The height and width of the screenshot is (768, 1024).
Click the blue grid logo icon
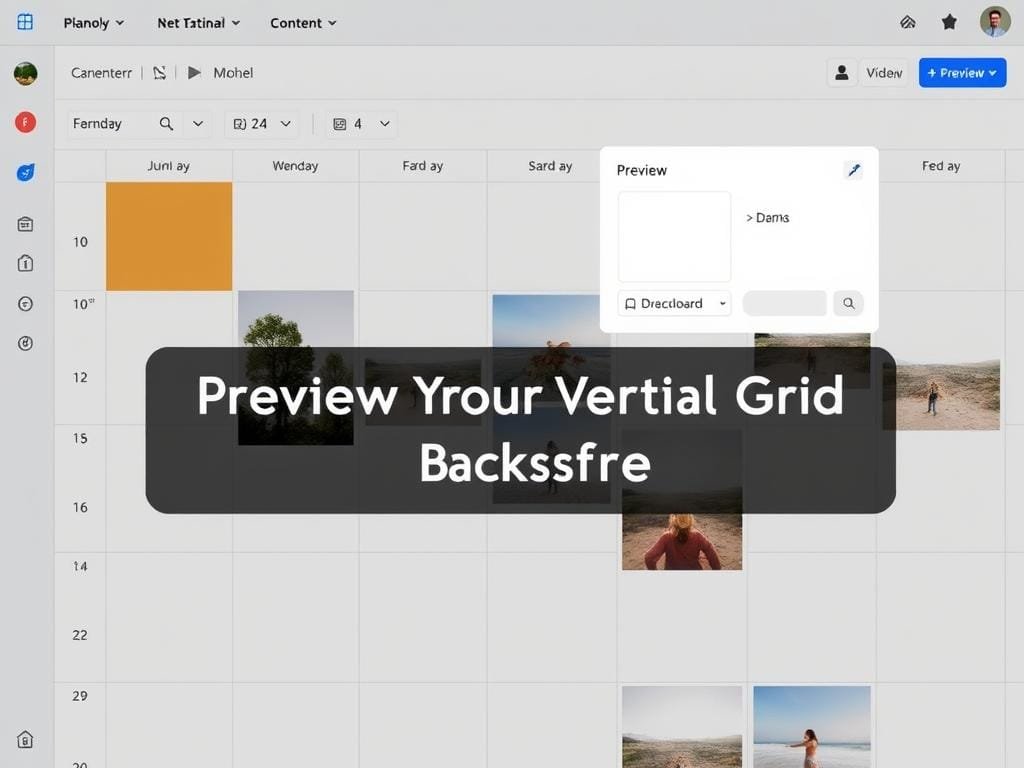25,22
